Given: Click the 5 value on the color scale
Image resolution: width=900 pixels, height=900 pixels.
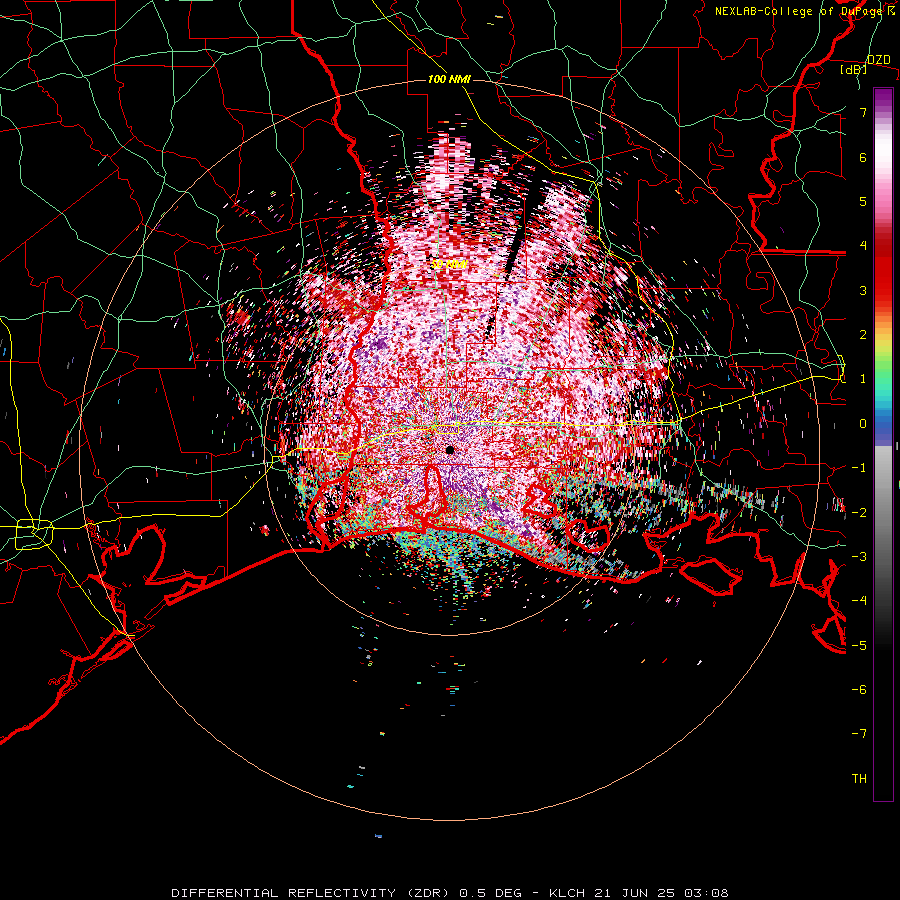Looking at the screenshot, I should pos(863,201).
